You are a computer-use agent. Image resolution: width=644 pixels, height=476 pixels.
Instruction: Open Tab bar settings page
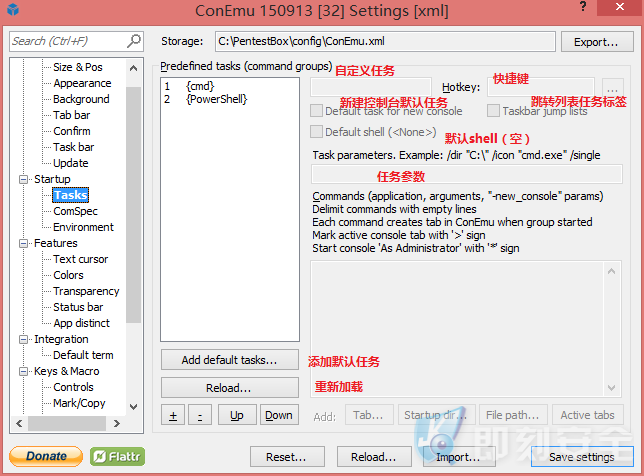click(71, 115)
